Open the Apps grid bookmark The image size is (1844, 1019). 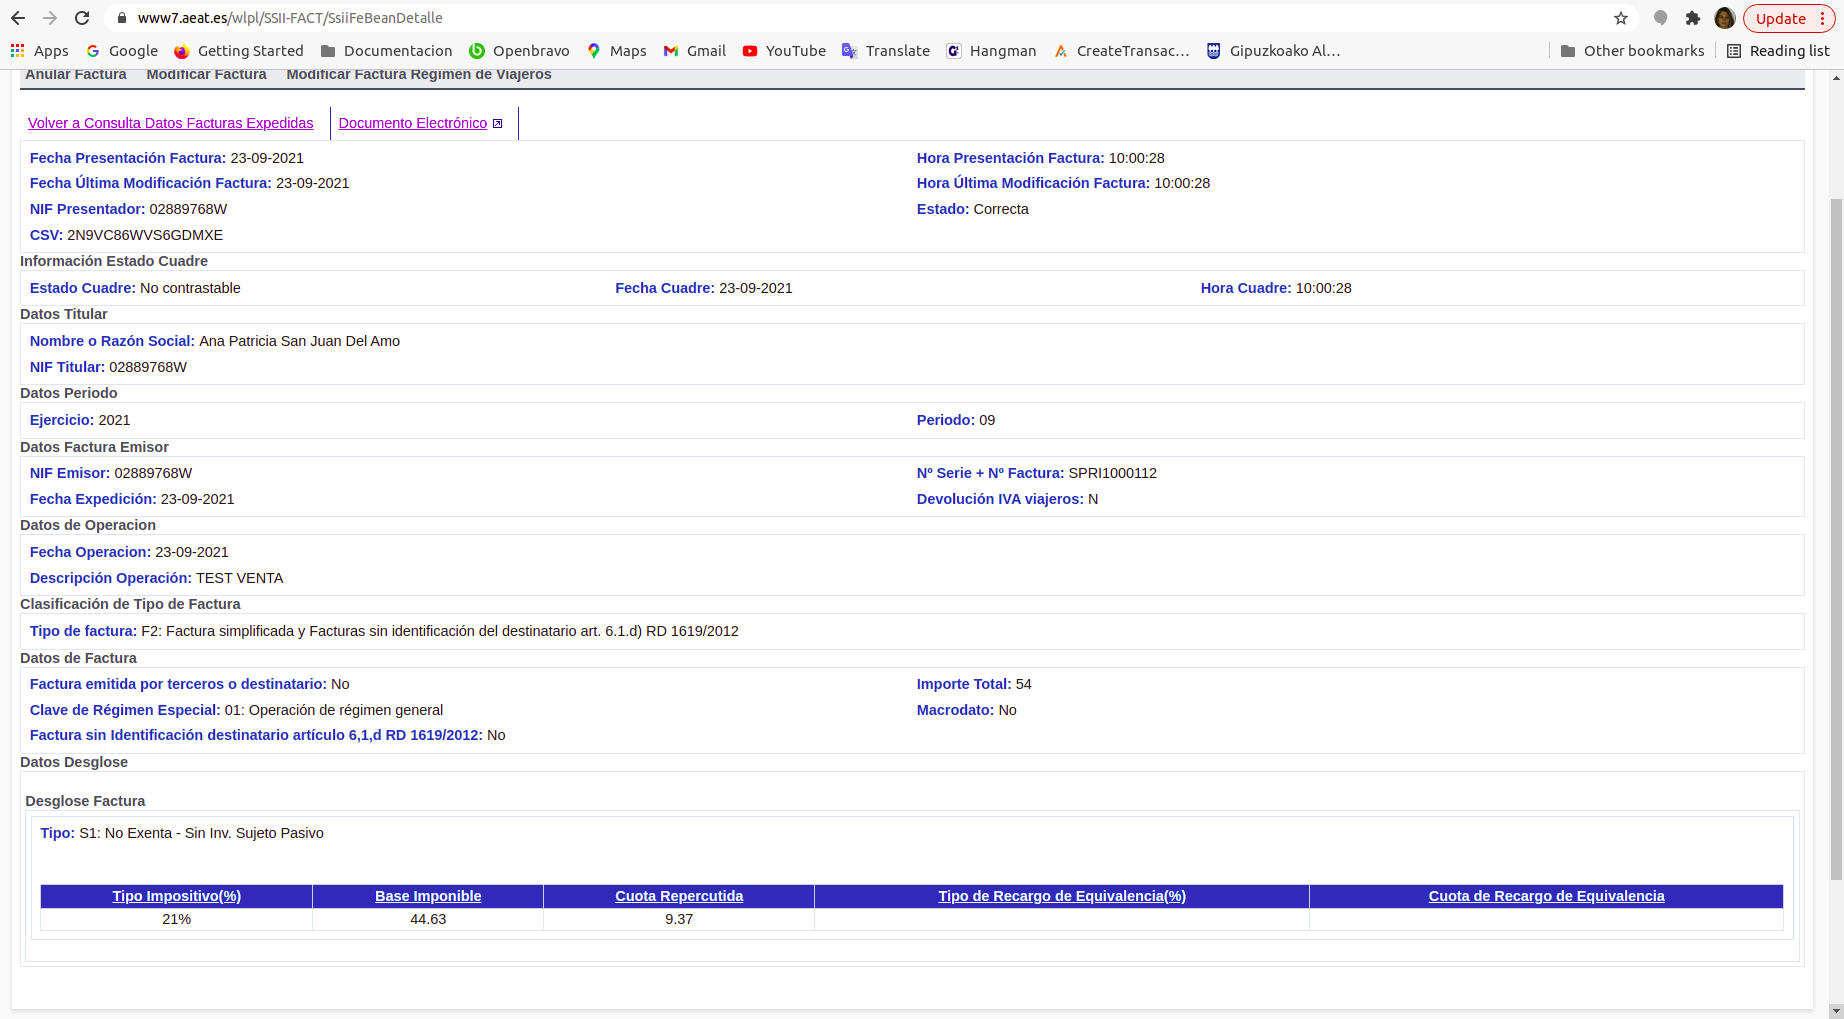tap(40, 51)
